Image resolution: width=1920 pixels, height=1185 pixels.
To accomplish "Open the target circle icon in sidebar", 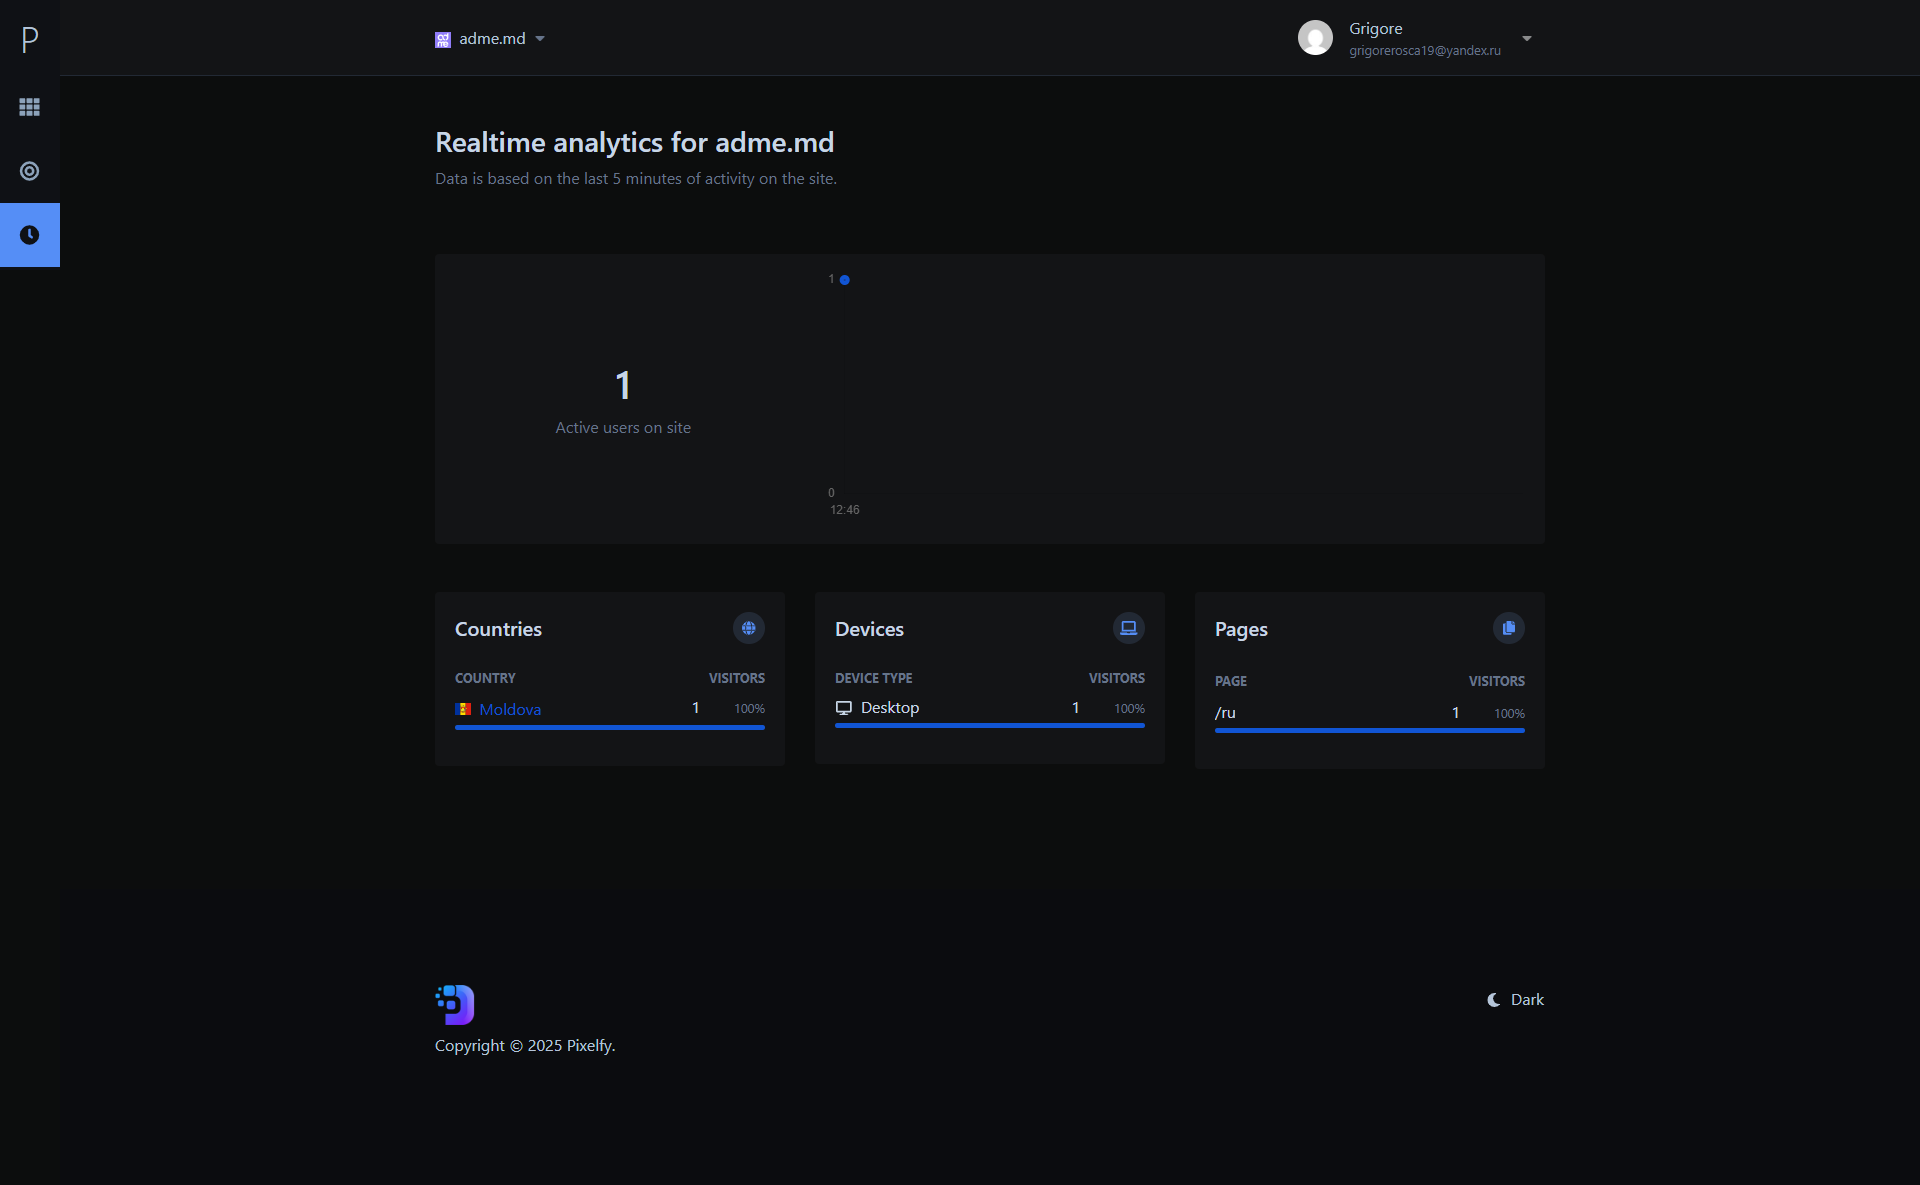I will (x=30, y=171).
